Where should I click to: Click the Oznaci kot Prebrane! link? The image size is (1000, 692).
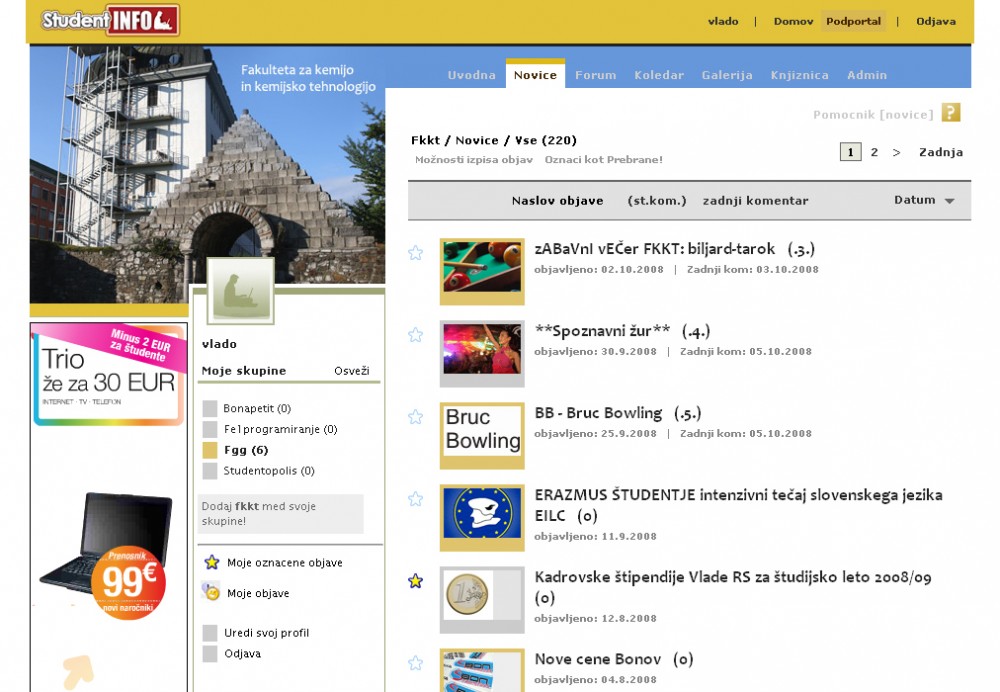click(x=603, y=160)
